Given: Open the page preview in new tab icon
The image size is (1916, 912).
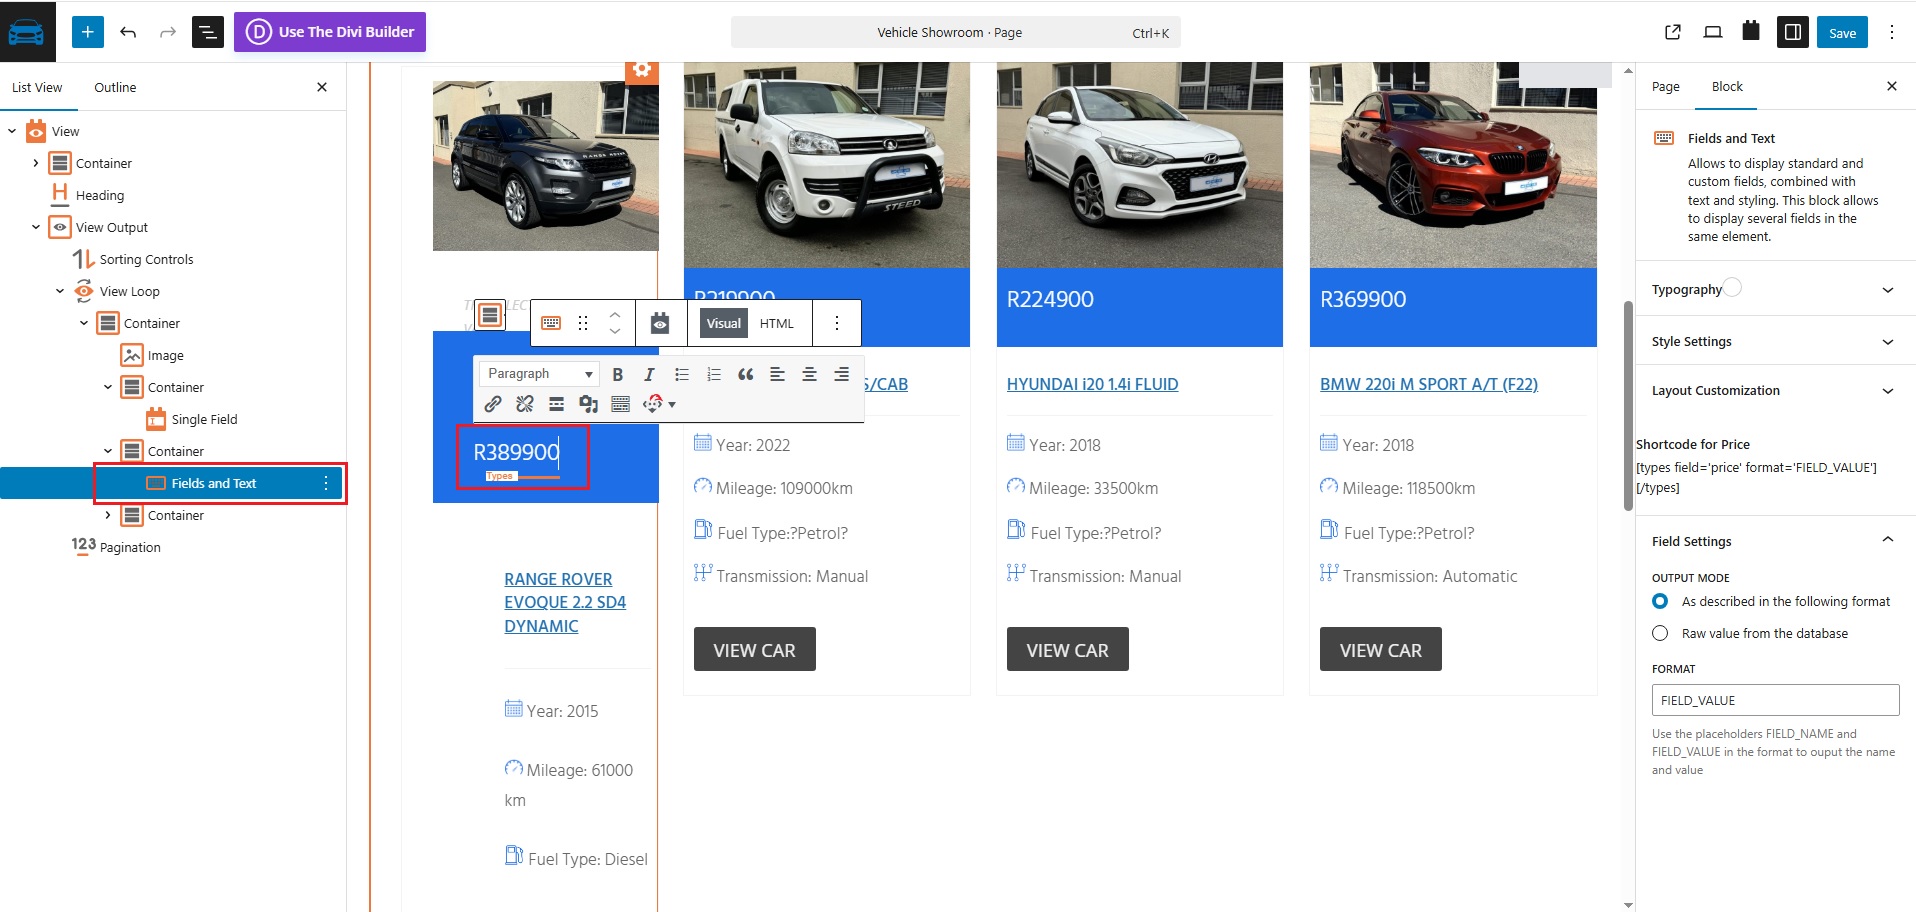Looking at the screenshot, I should (x=1673, y=32).
